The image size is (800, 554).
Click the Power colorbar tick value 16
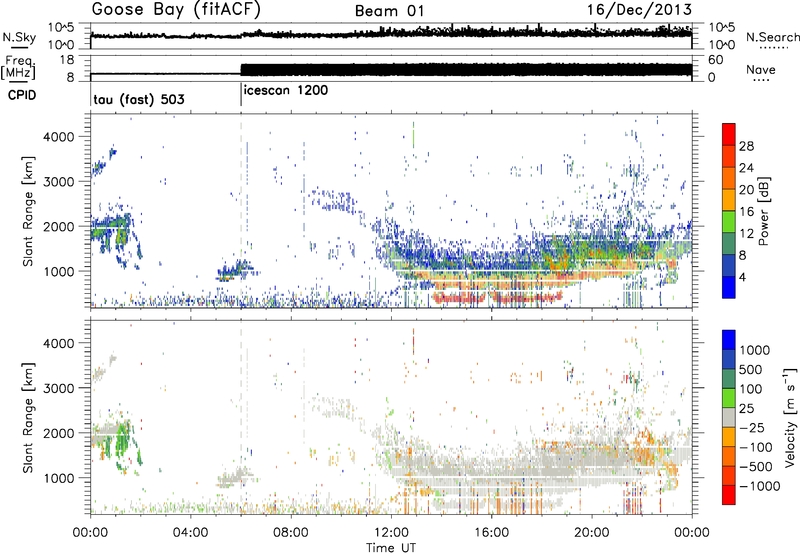point(746,212)
